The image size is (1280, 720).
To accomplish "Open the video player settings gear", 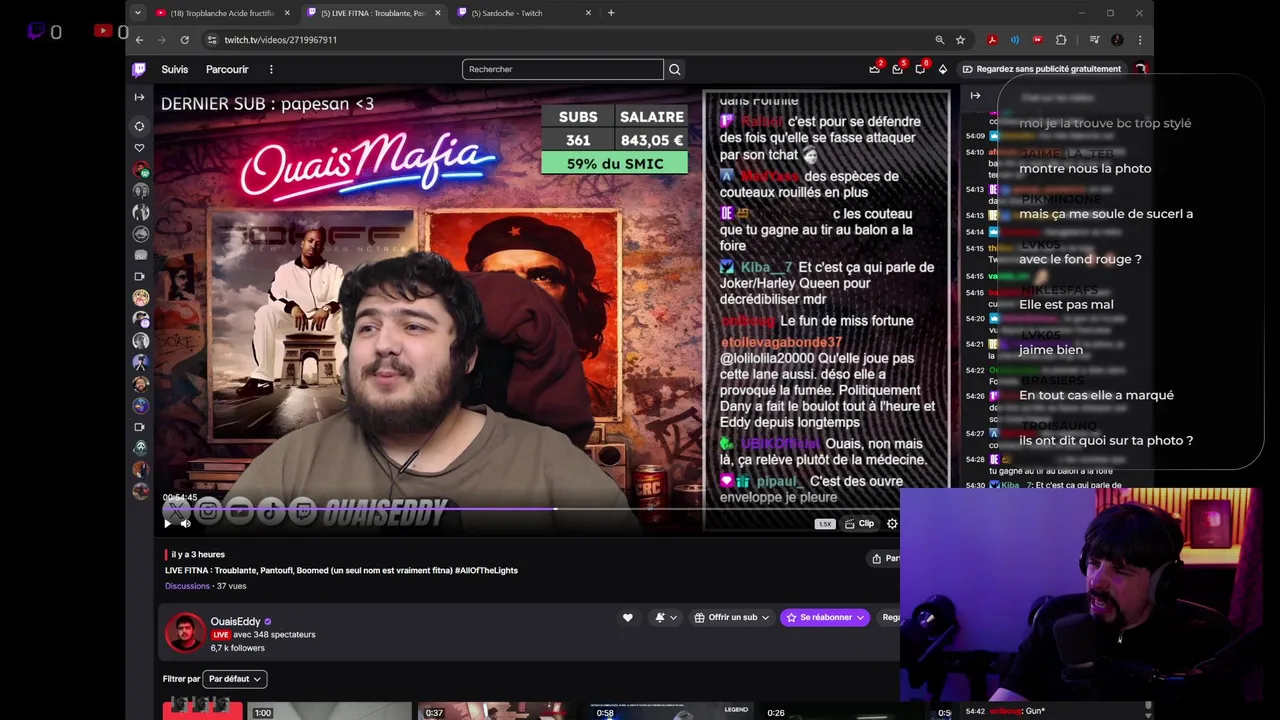I will tap(892, 523).
